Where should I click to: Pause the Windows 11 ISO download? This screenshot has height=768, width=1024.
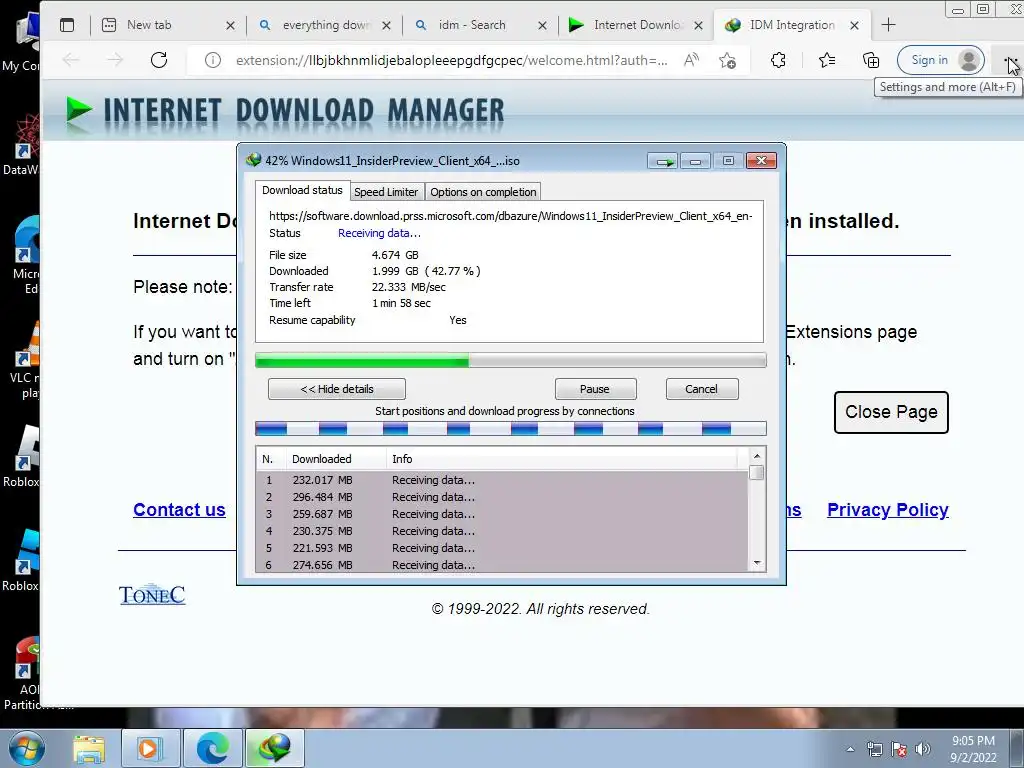coord(595,389)
